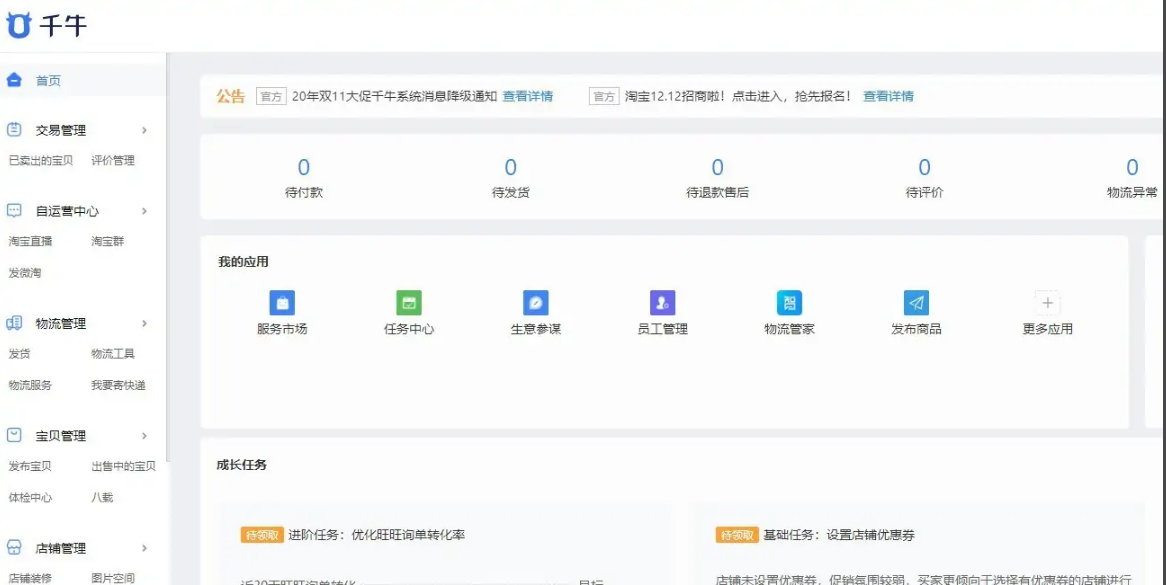Viewport: 1166px width, 585px height.
Task: Click the 交易管理 sidebar icon
Action: 12,129
